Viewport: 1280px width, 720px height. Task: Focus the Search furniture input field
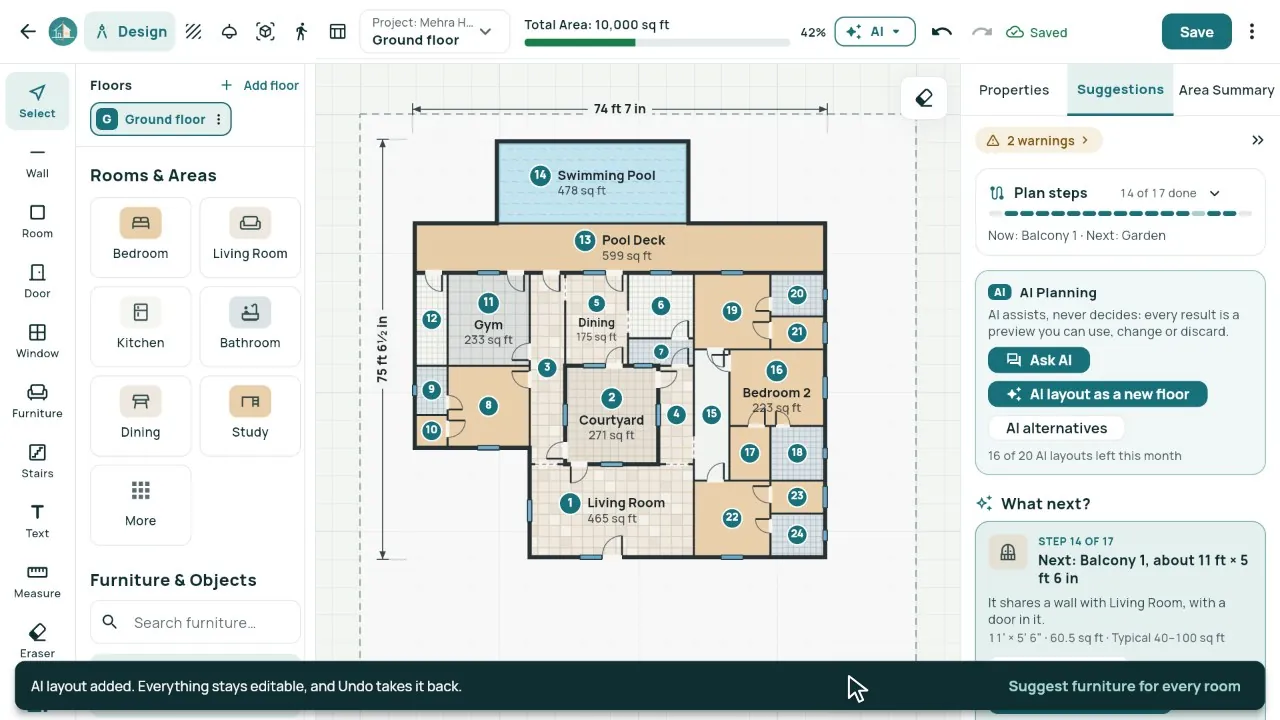(195, 622)
